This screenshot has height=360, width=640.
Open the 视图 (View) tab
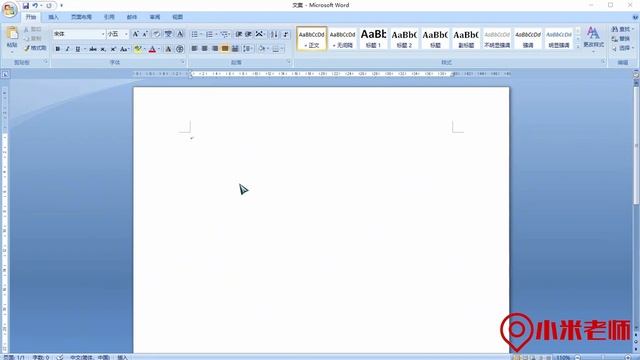(178, 17)
